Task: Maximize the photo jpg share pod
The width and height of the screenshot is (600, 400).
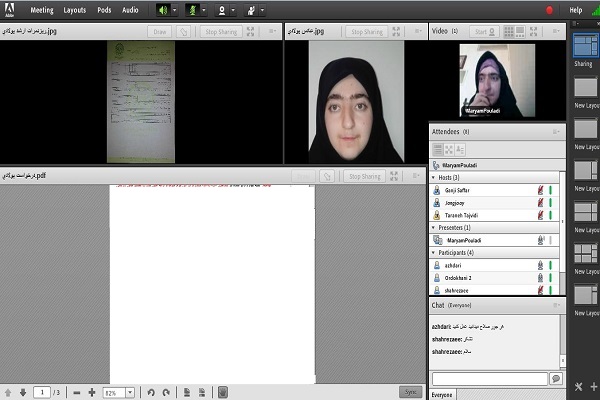Action: click(x=396, y=32)
